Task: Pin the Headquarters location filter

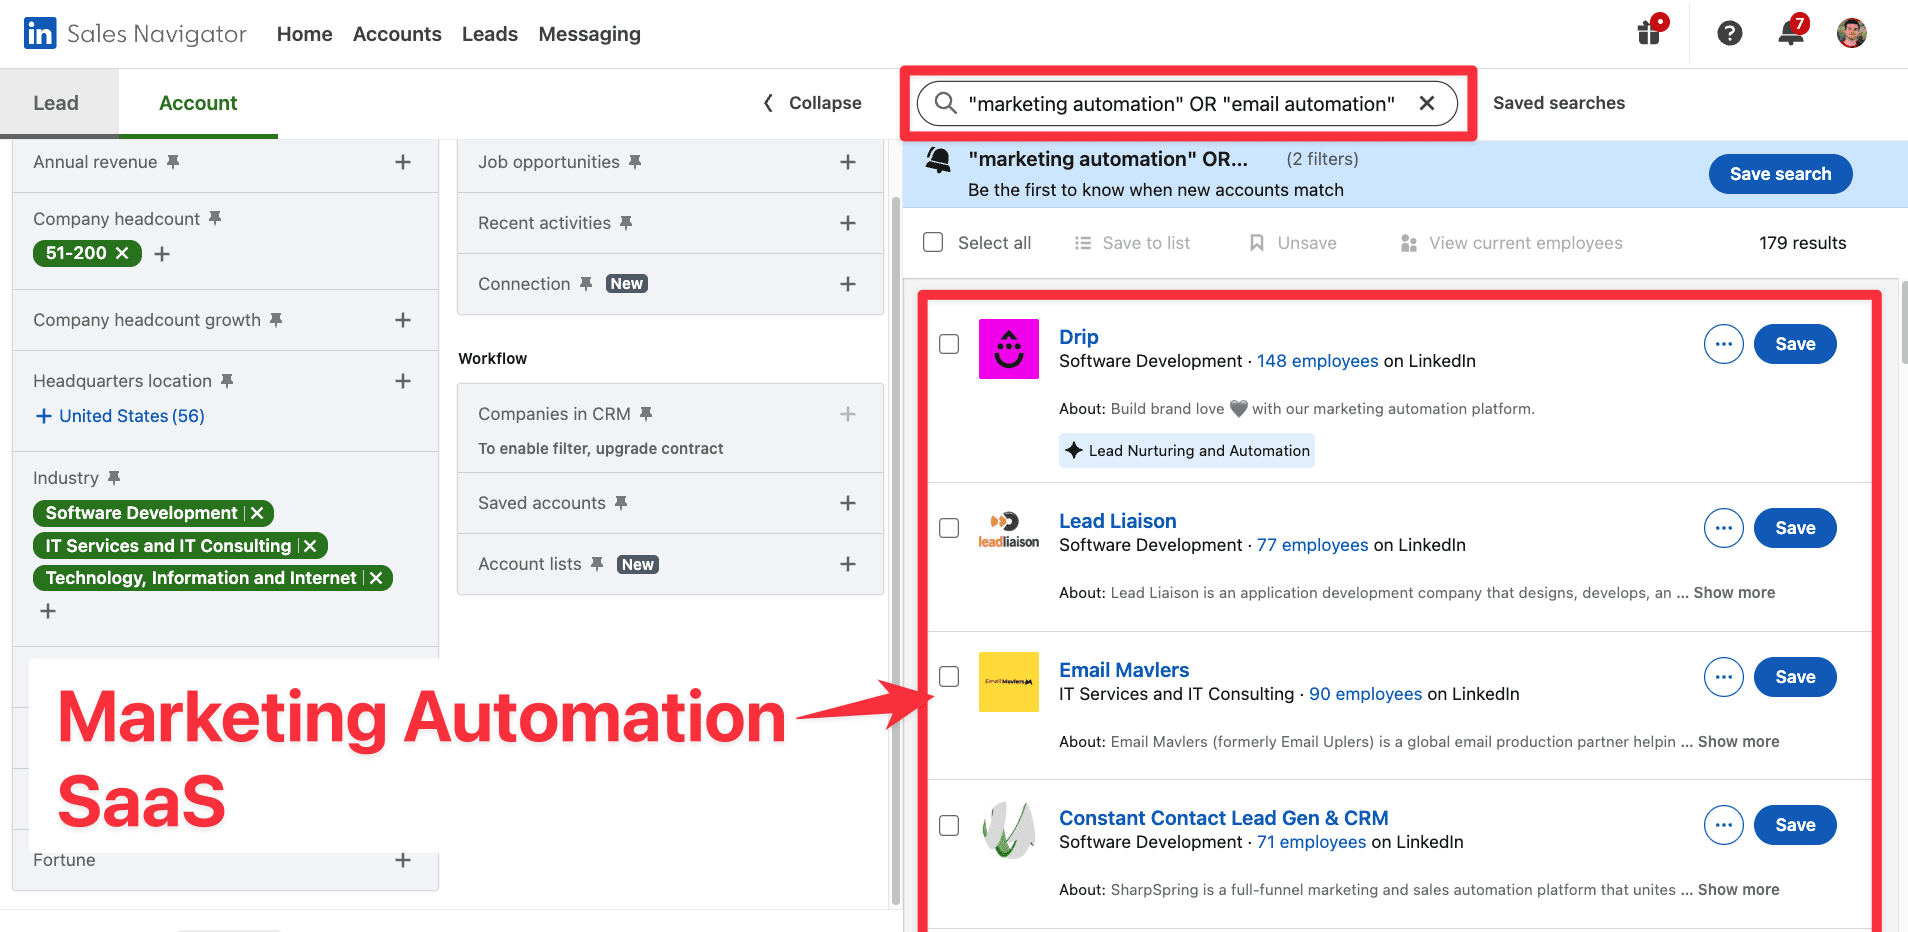Action: point(227,380)
